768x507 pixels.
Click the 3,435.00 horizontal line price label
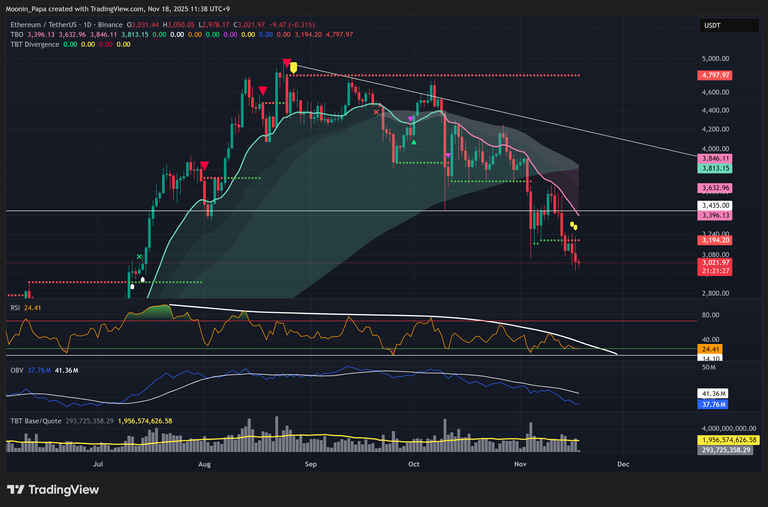(717, 206)
